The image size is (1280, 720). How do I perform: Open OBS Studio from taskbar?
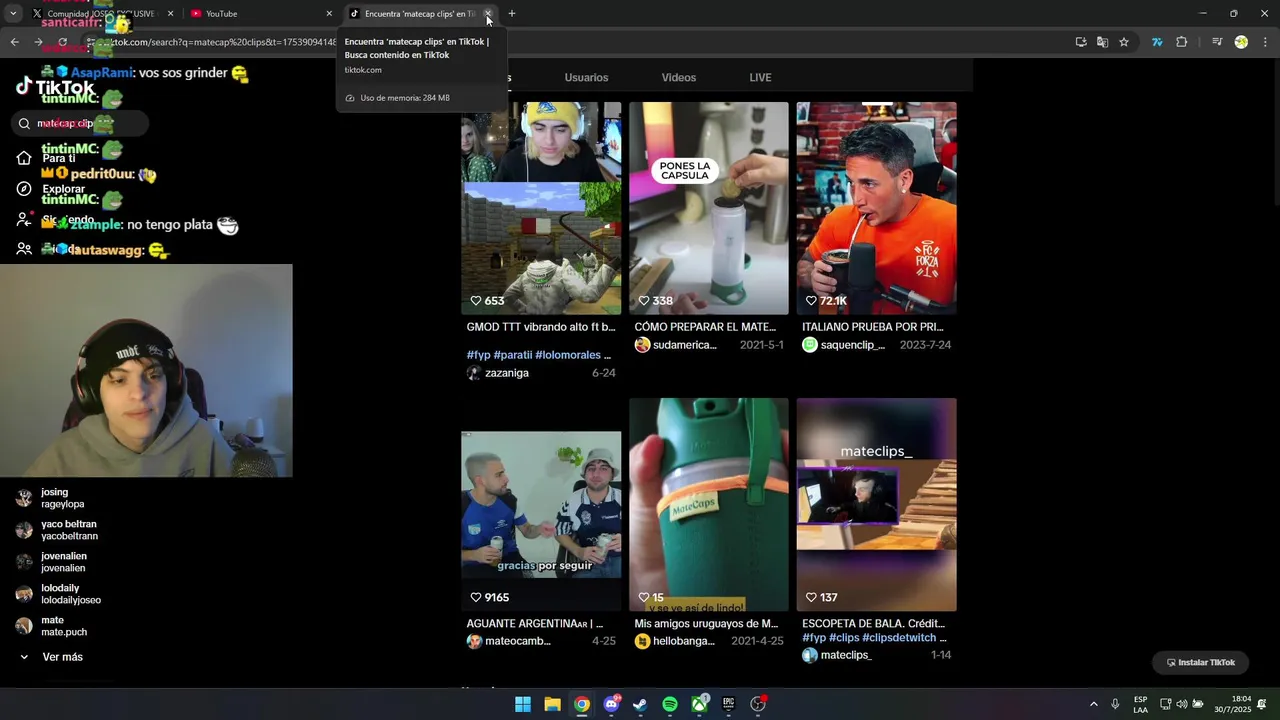pyautogui.click(x=758, y=704)
